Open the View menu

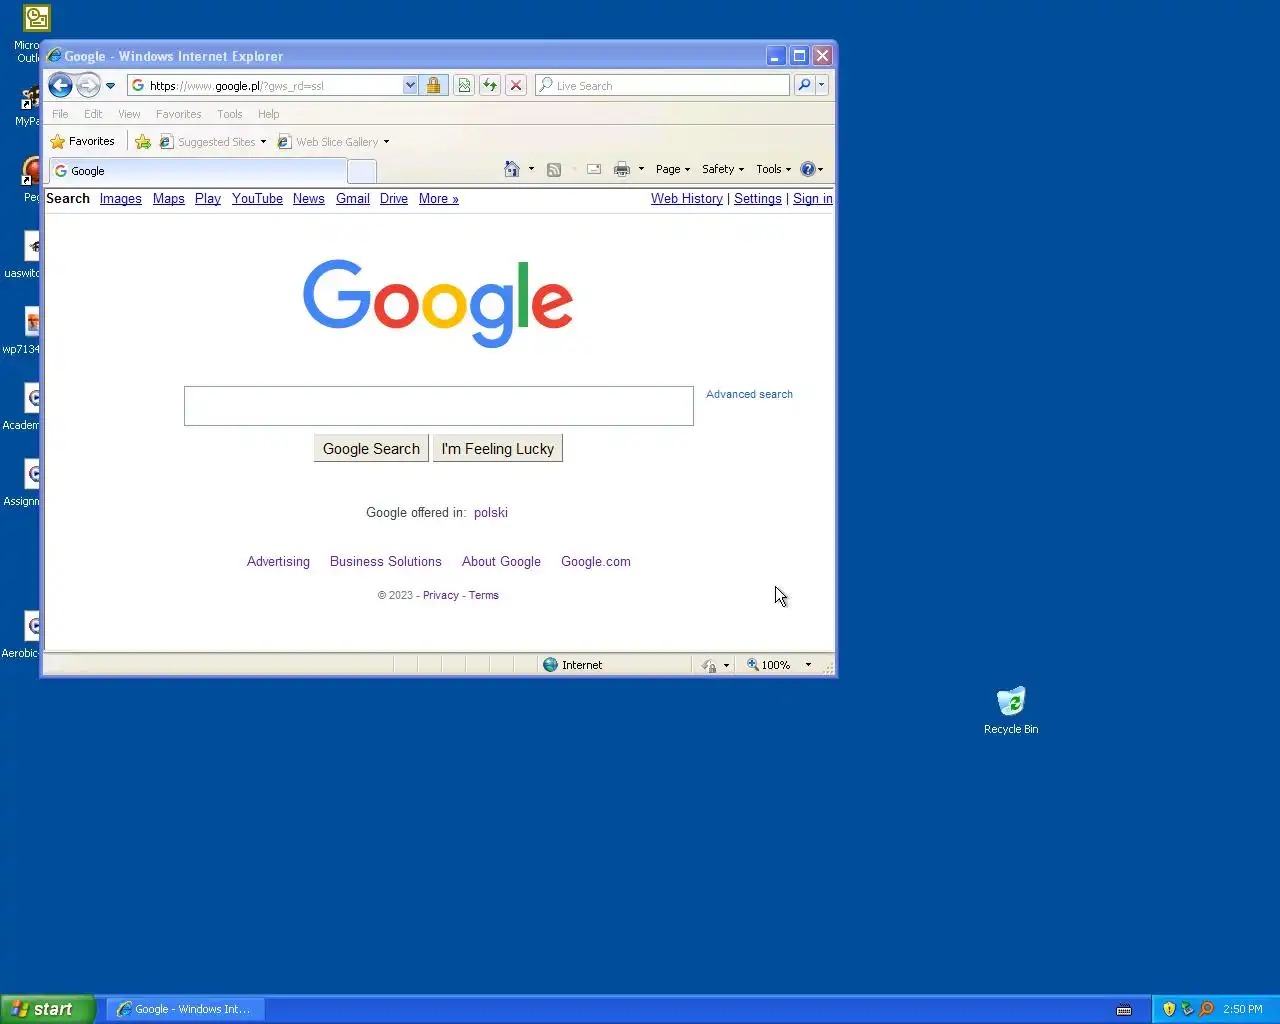[x=129, y=114]
